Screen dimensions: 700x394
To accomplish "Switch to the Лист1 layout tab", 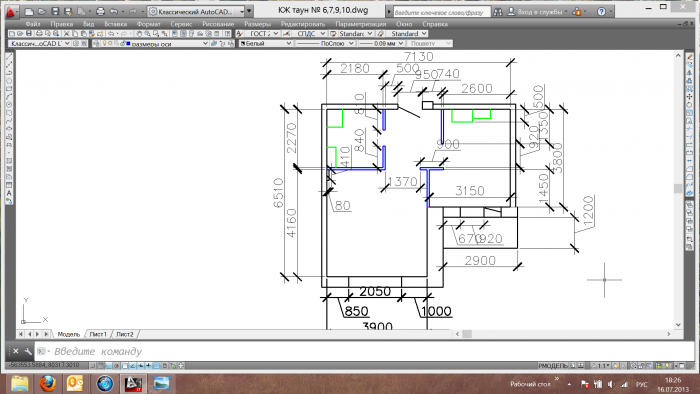I will click(98, 334).
